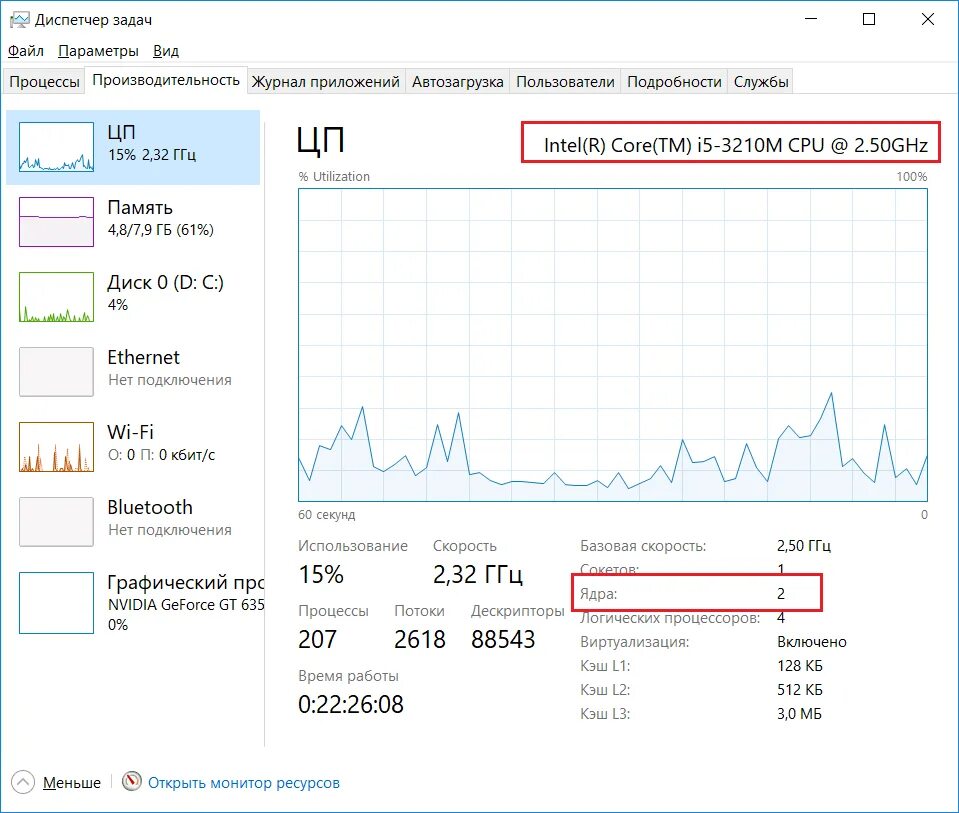Click the Intel Core i5-3210M CPU name
Screen dimensions: 959x813
[736, 145]
